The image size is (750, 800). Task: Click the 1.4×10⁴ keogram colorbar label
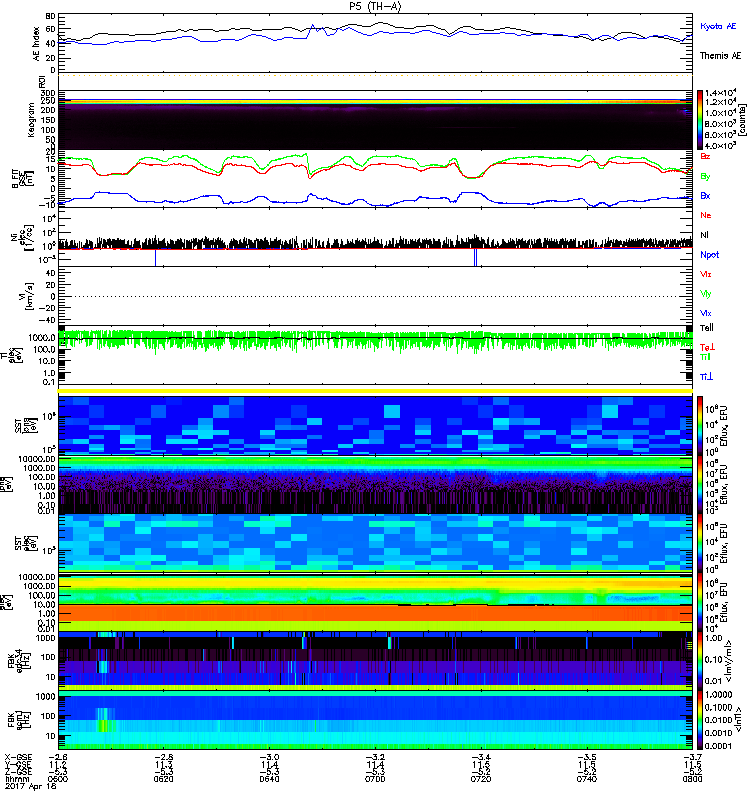(x=720, y=93)
